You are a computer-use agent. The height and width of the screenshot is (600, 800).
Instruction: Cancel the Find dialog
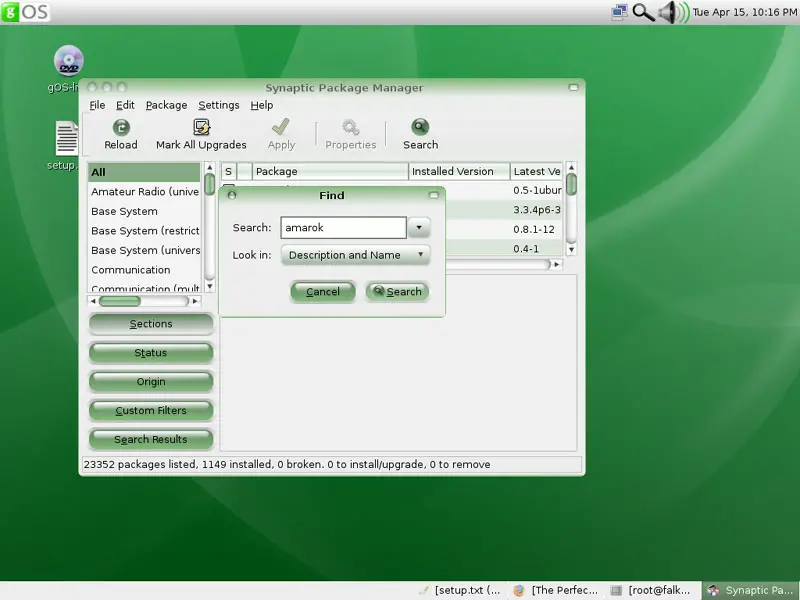point(323,292)
